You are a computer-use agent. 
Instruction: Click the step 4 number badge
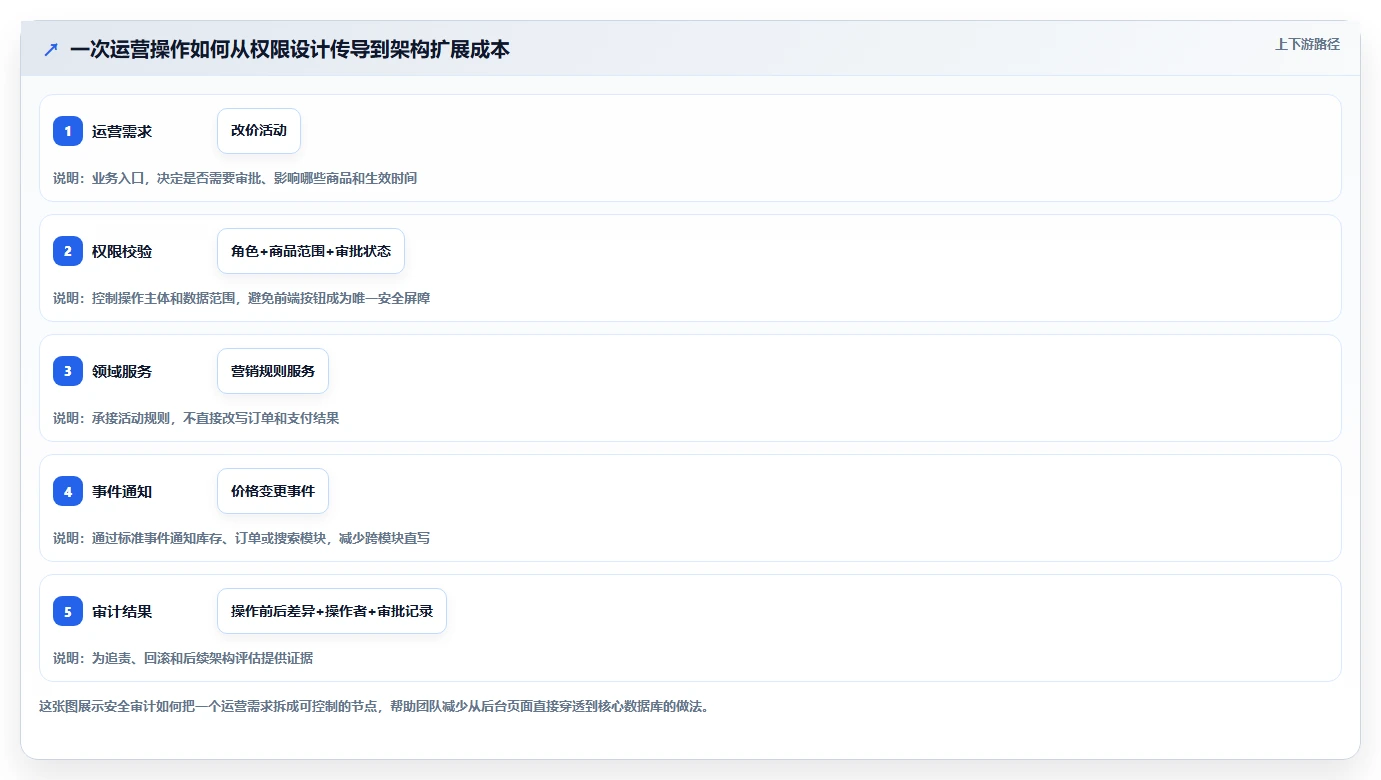[68, 491]
